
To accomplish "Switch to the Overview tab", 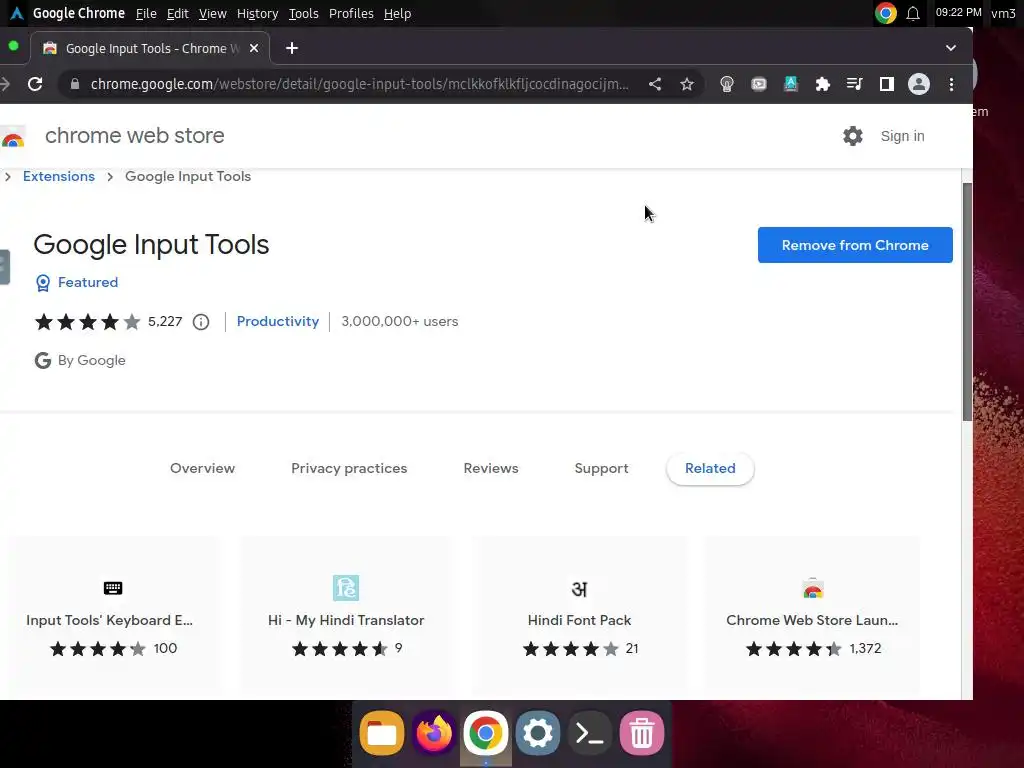I will pos(202,469).
